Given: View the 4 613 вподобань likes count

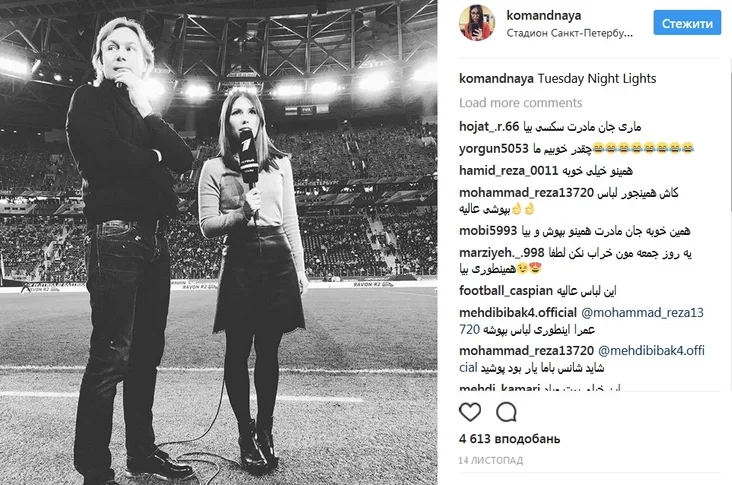Looking at the screenshot, I should click(x=509, y=439).
